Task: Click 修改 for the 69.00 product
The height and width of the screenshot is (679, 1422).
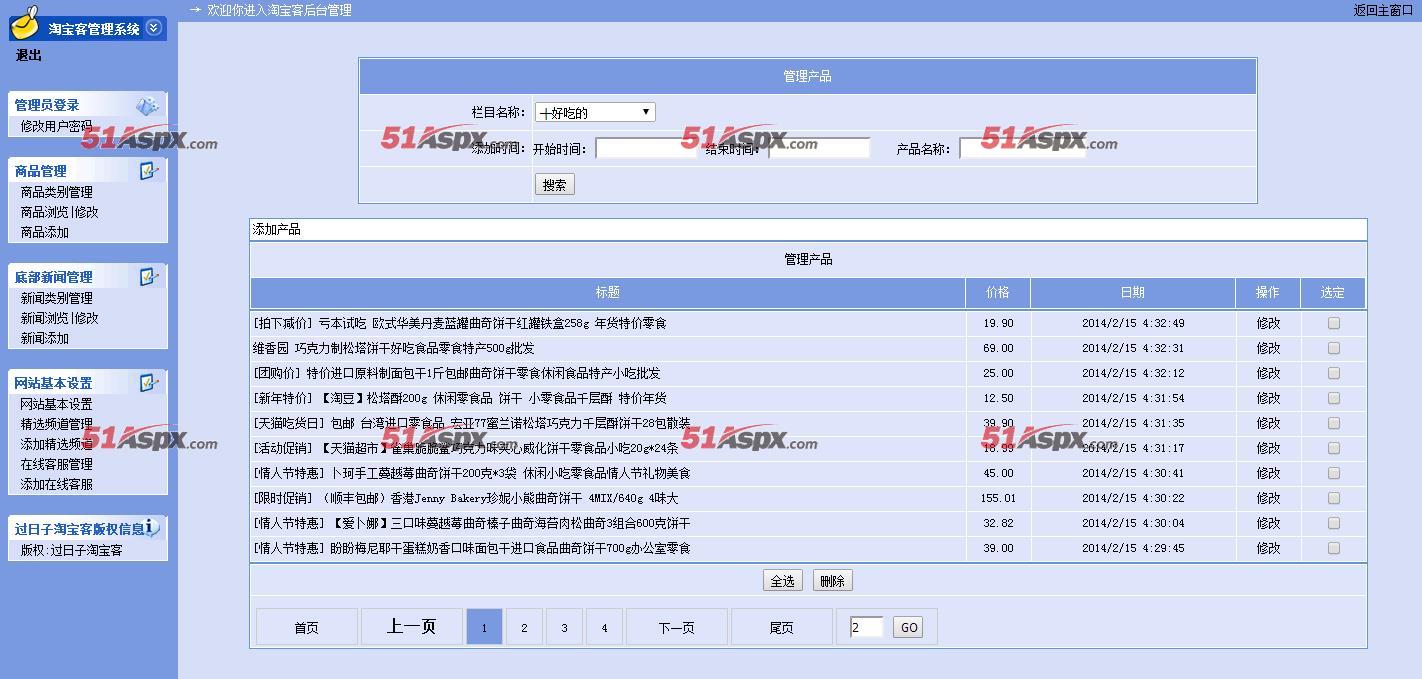Action: point(1268,348)
